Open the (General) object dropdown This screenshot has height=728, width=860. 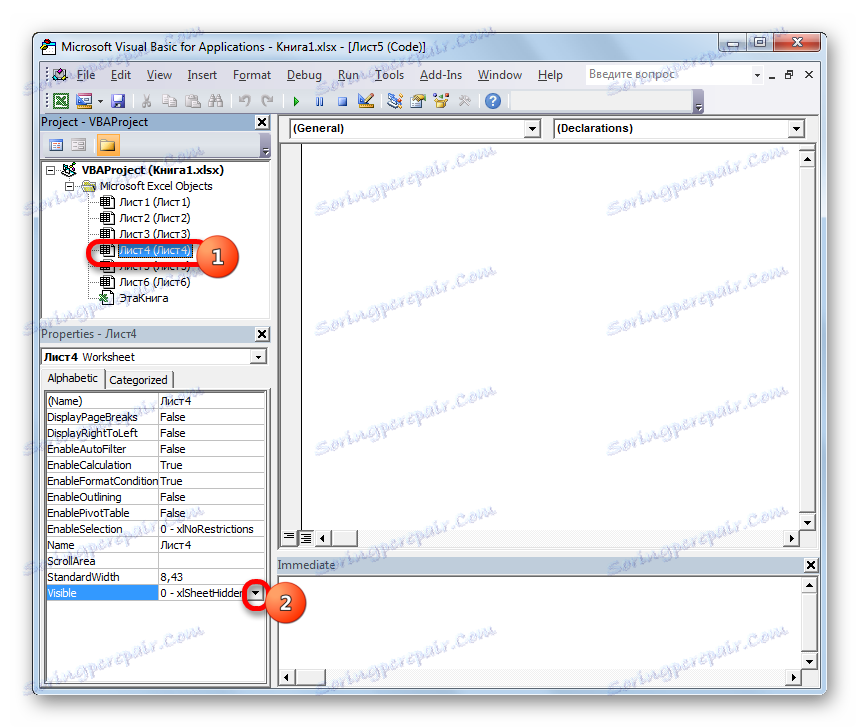click(531, 129)
